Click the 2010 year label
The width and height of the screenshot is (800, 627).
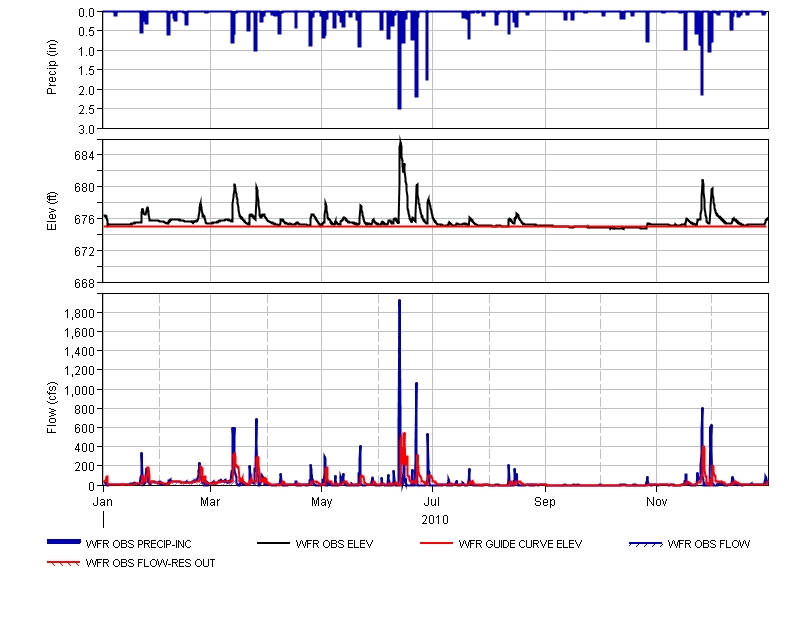(435, 520)
